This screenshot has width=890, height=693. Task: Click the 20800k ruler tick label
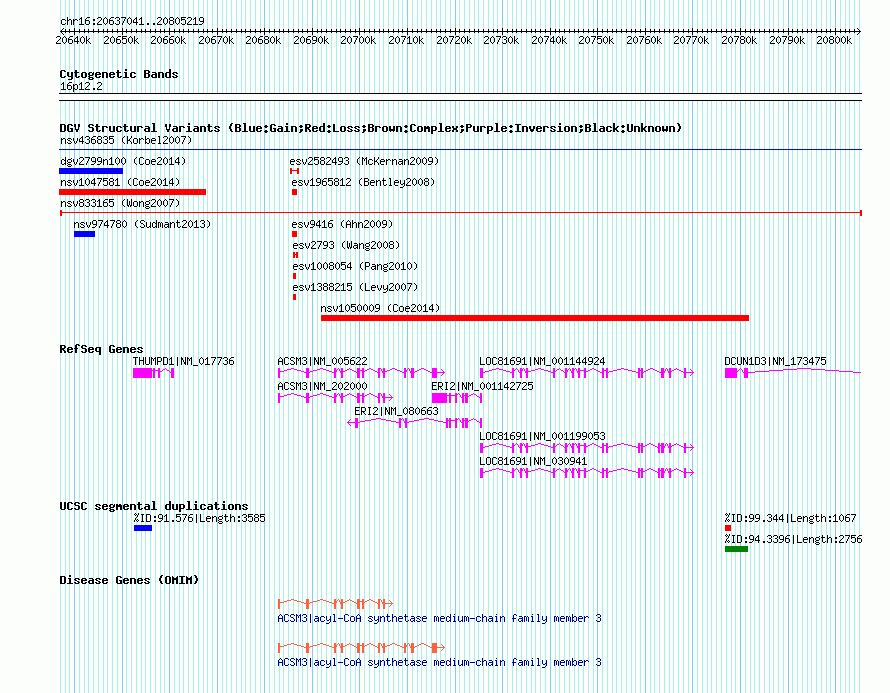tap(834, 40)
